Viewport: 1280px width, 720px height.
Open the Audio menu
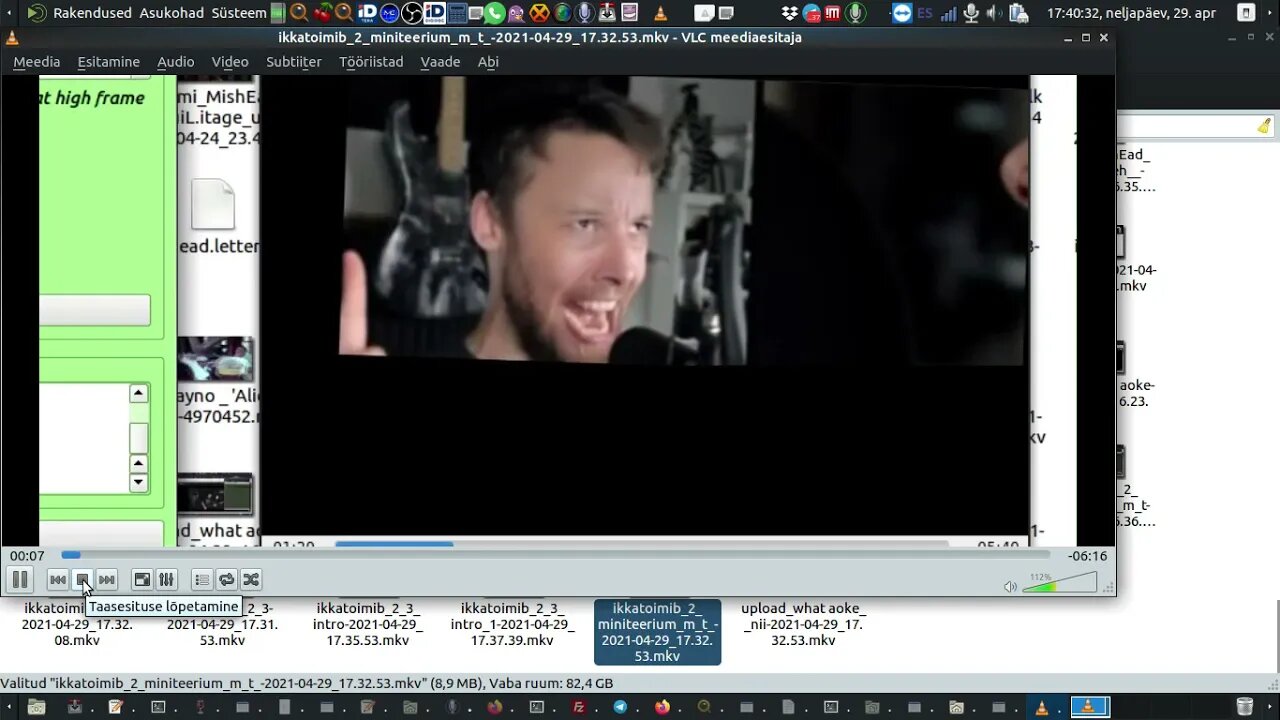(x=176, y=62)
